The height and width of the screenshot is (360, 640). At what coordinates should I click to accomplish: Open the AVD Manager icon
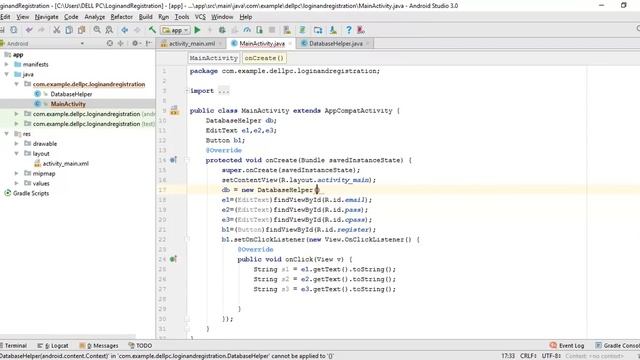pos(287,30)
